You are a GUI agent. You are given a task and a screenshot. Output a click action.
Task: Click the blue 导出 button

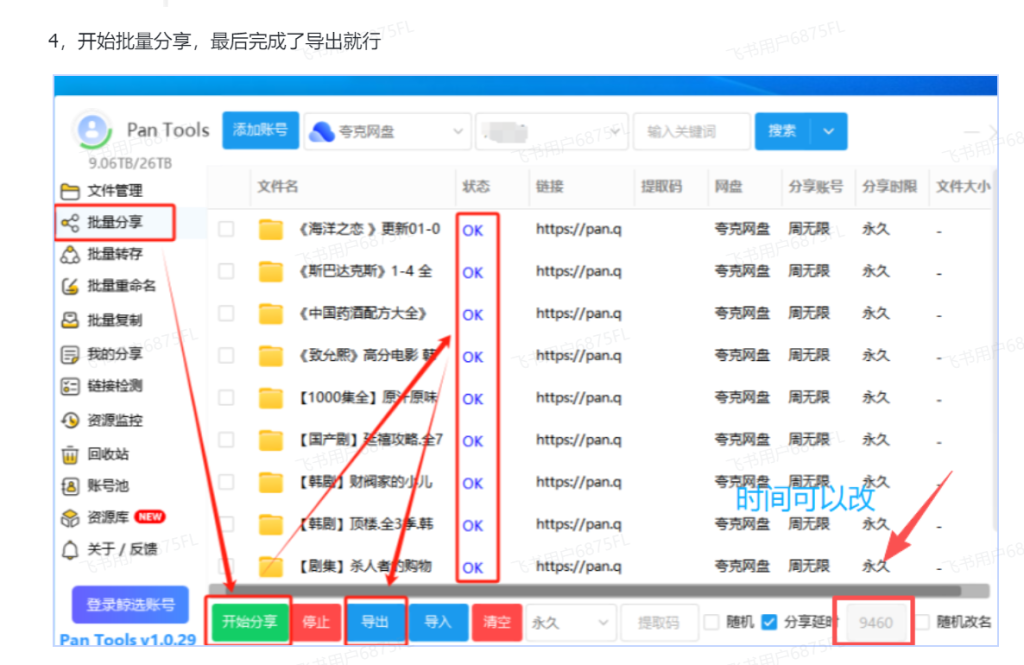[x=375, y=622]
